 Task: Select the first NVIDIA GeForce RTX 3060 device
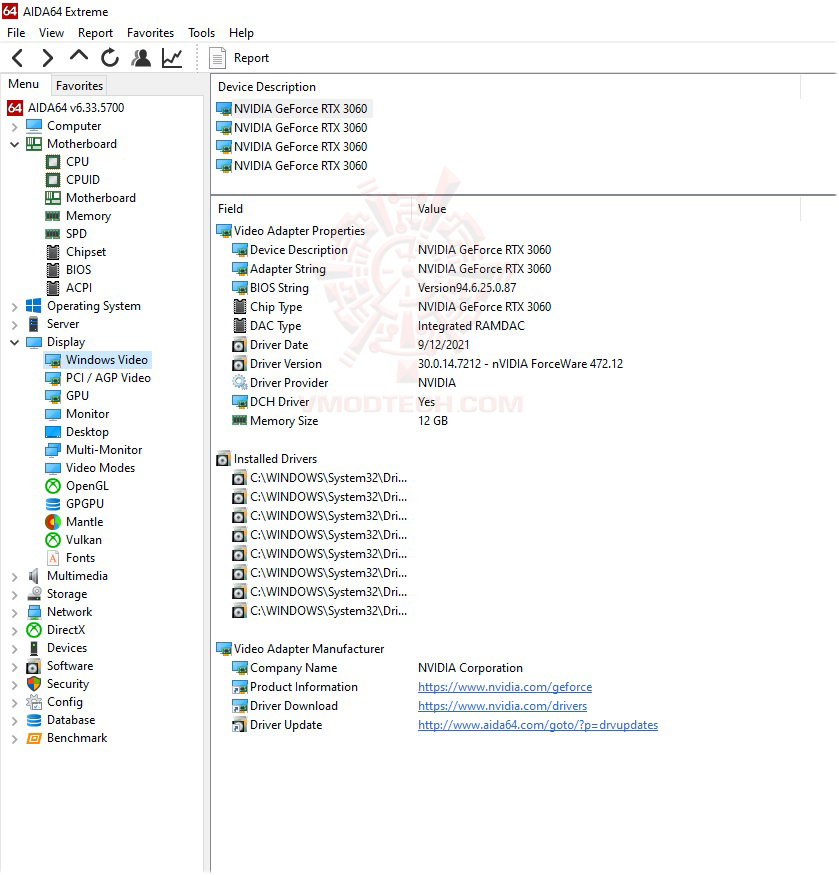click(294, 109)
